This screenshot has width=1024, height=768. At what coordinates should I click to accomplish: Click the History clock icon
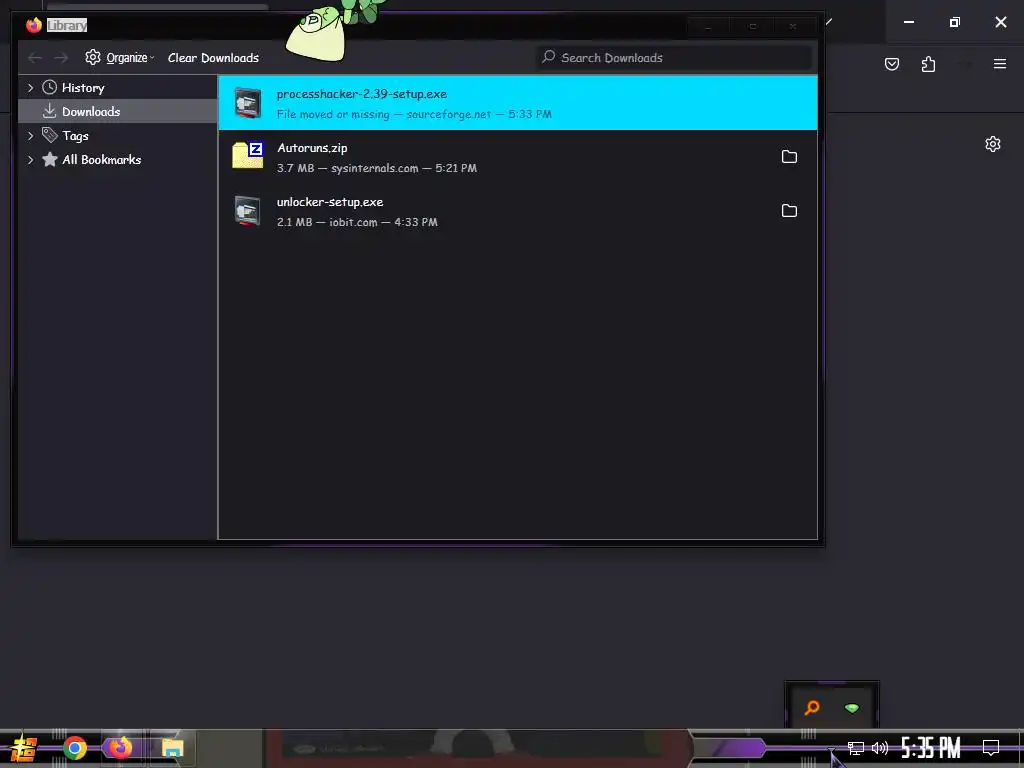point(50,87)
